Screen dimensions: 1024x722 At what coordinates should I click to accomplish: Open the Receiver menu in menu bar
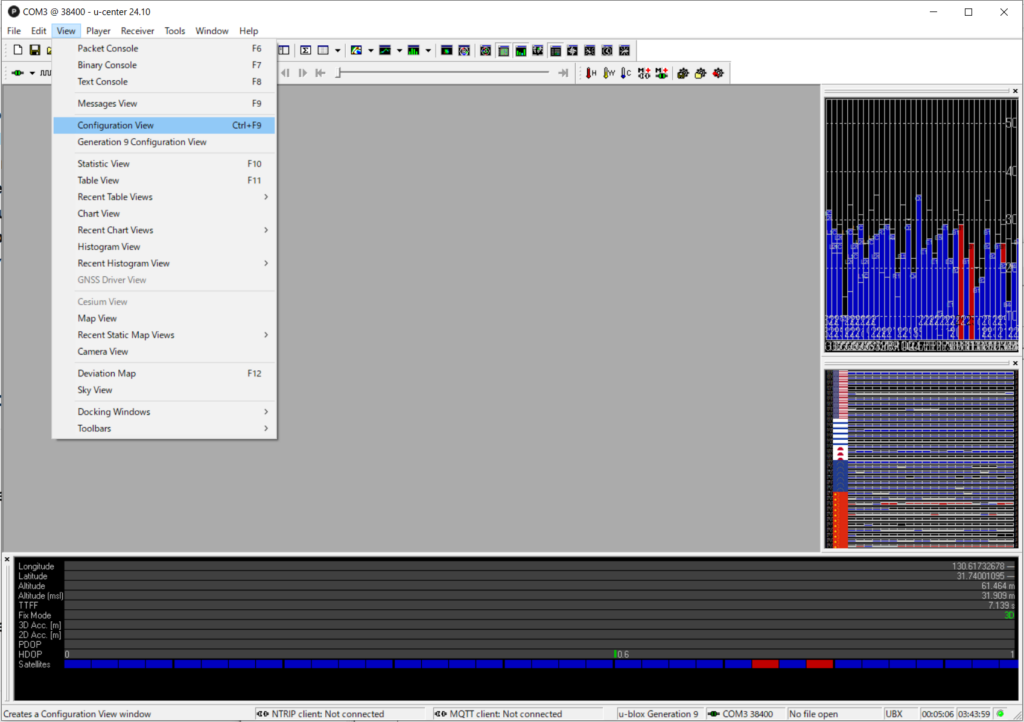pyautogui.click(x=137, y=31)
